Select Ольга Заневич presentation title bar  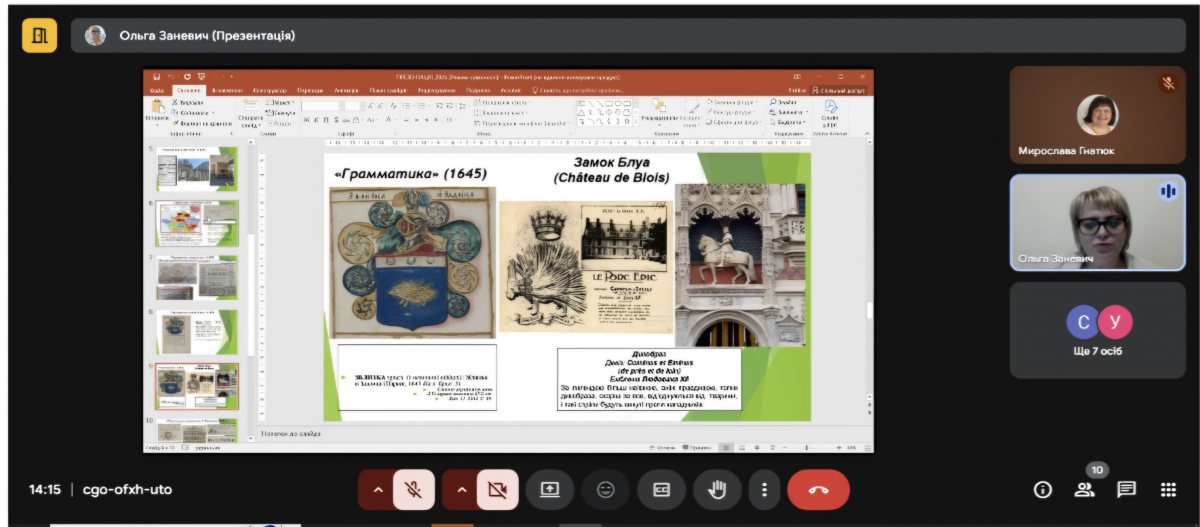pyautogui.click(x=207, y=36)
